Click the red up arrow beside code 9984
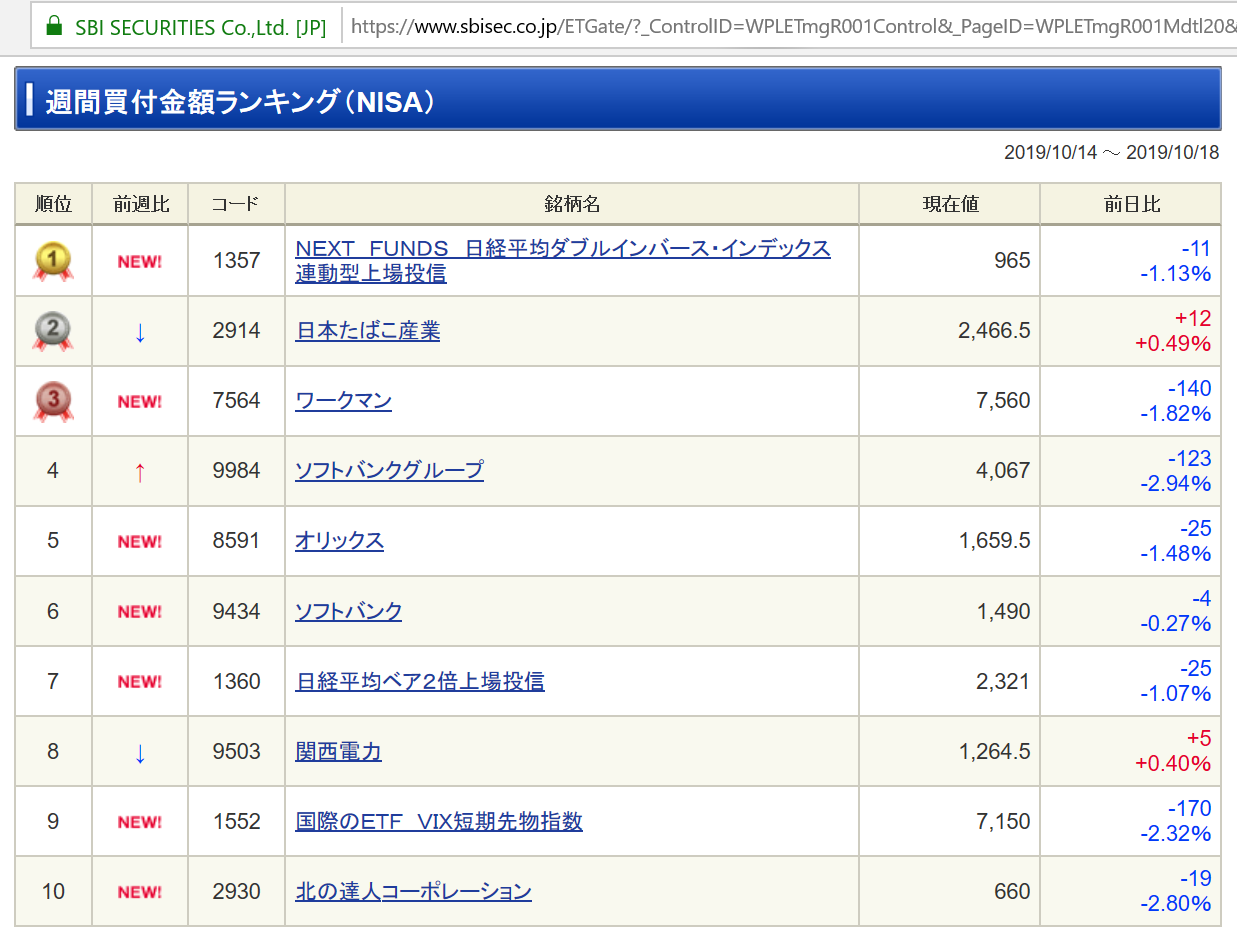 pos(140,472)
